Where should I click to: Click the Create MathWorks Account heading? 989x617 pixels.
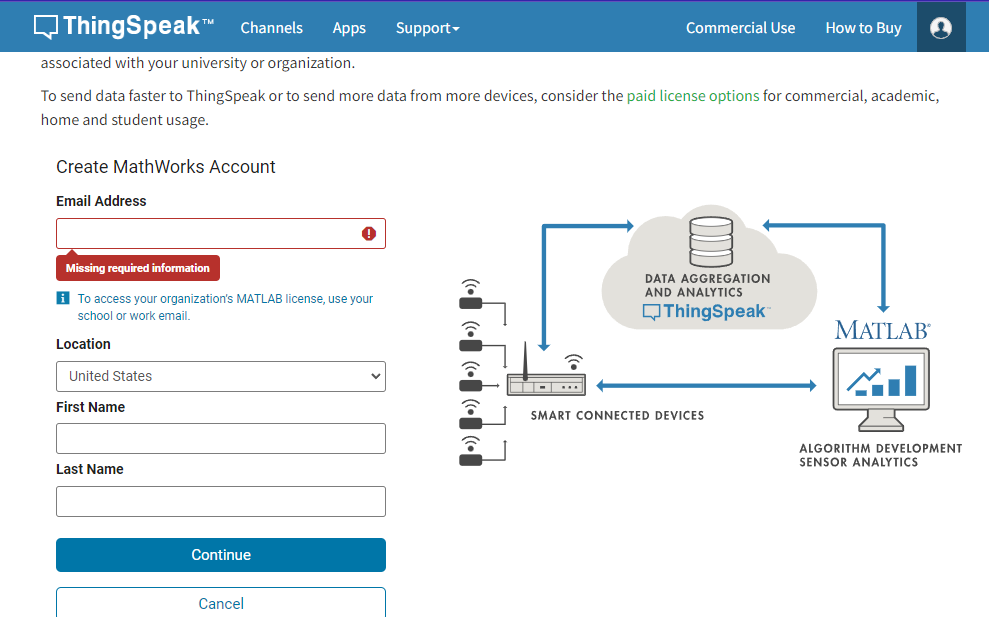point(166,167)
